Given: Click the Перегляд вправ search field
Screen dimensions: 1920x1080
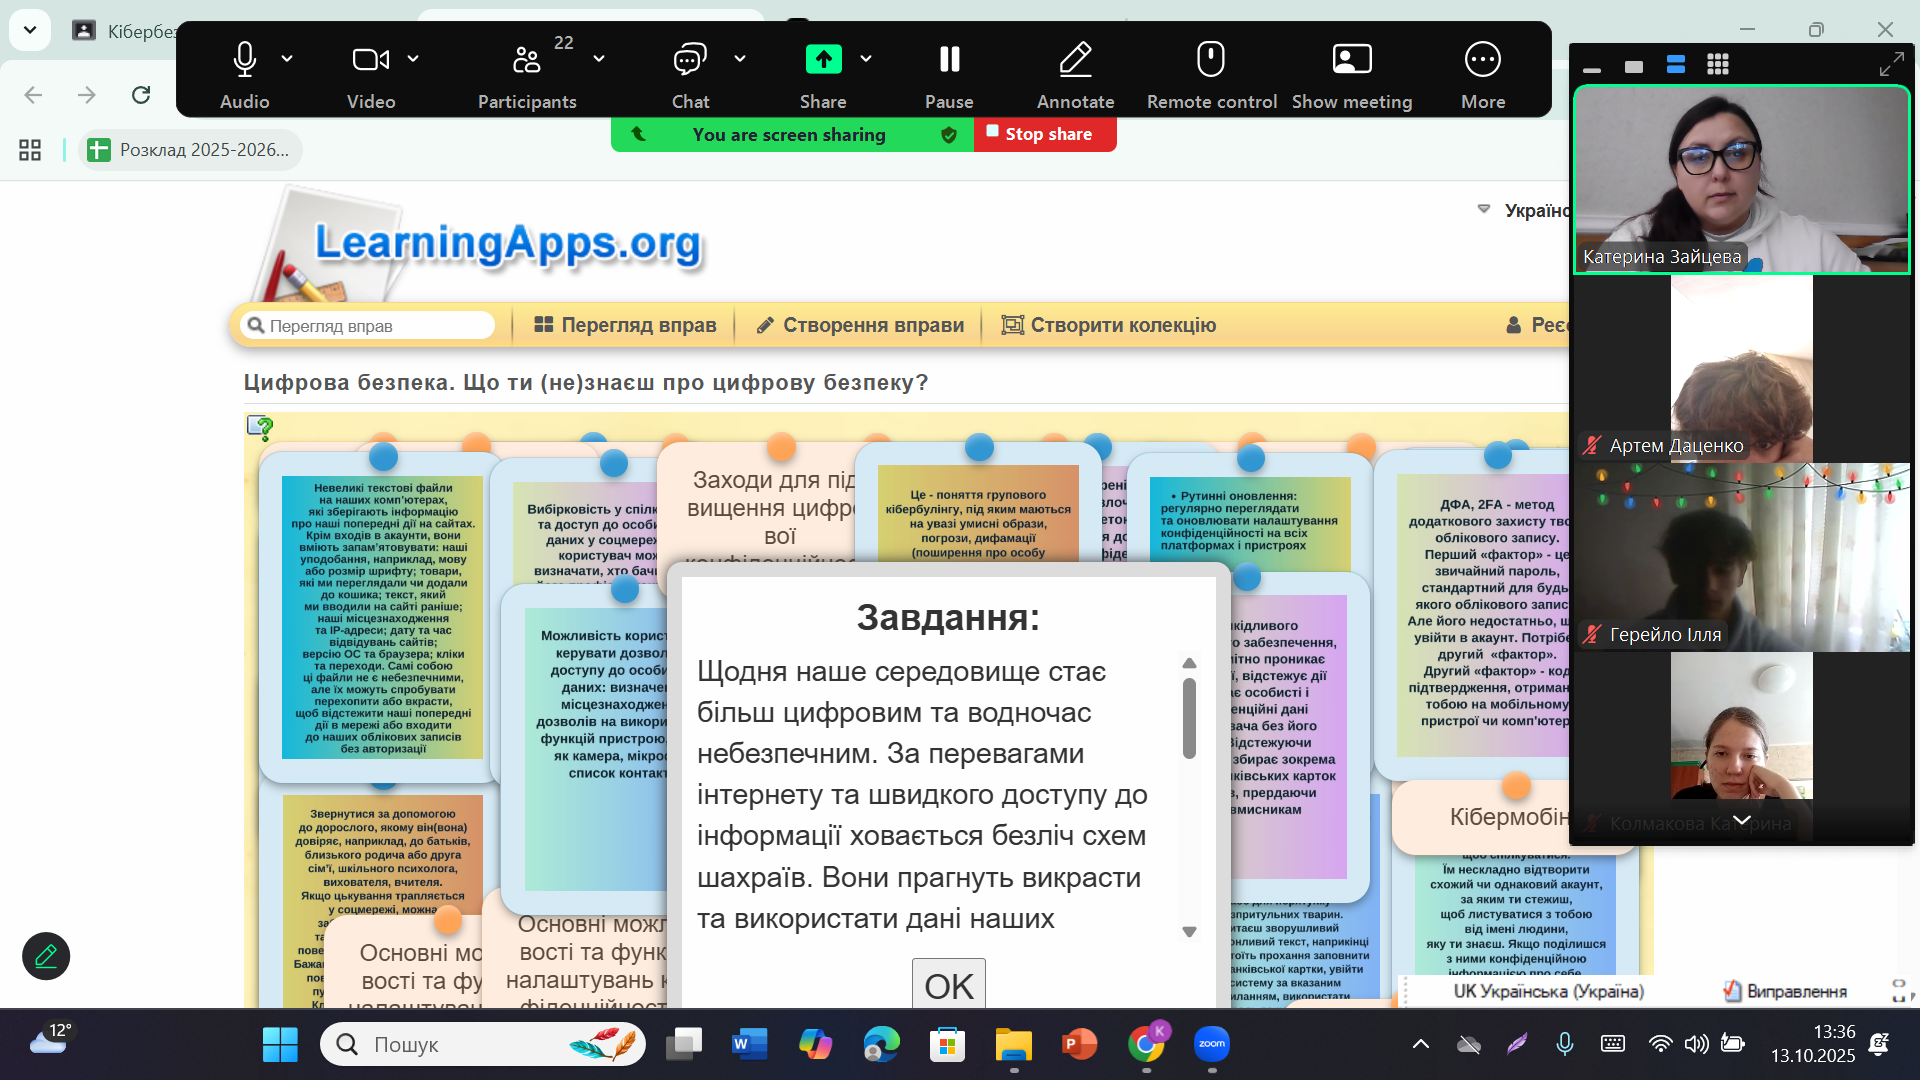Looking at the screenshot, I should pyautogui.click(x=370, y=326).
